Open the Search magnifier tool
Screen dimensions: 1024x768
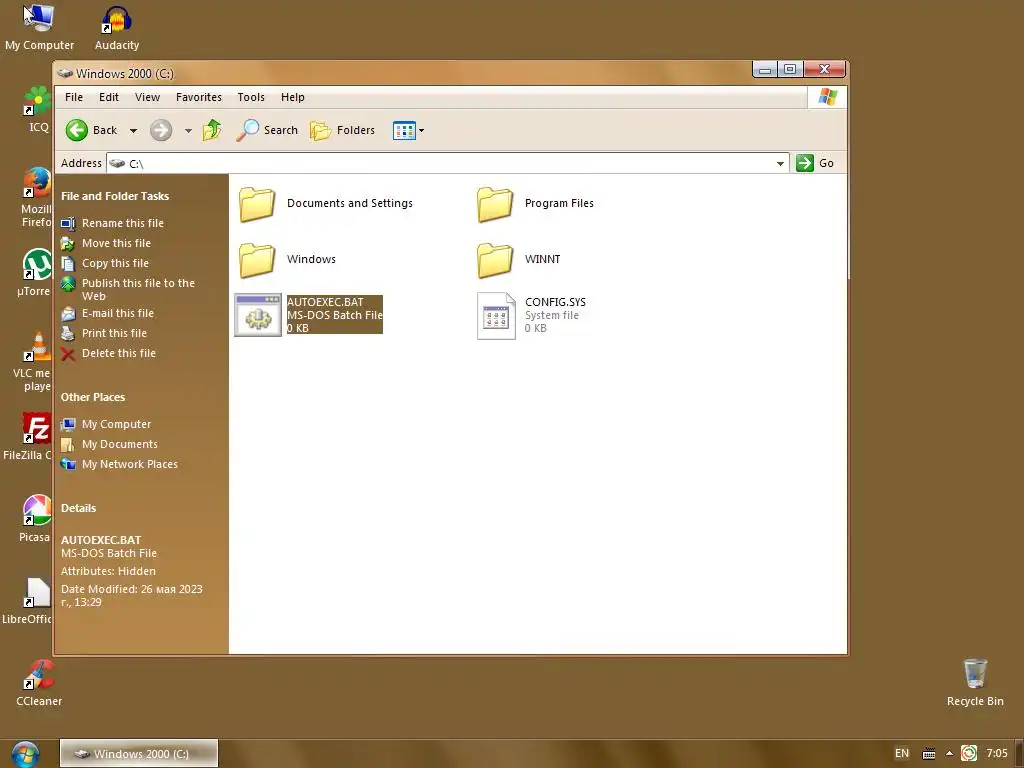[x=267, y=130]
